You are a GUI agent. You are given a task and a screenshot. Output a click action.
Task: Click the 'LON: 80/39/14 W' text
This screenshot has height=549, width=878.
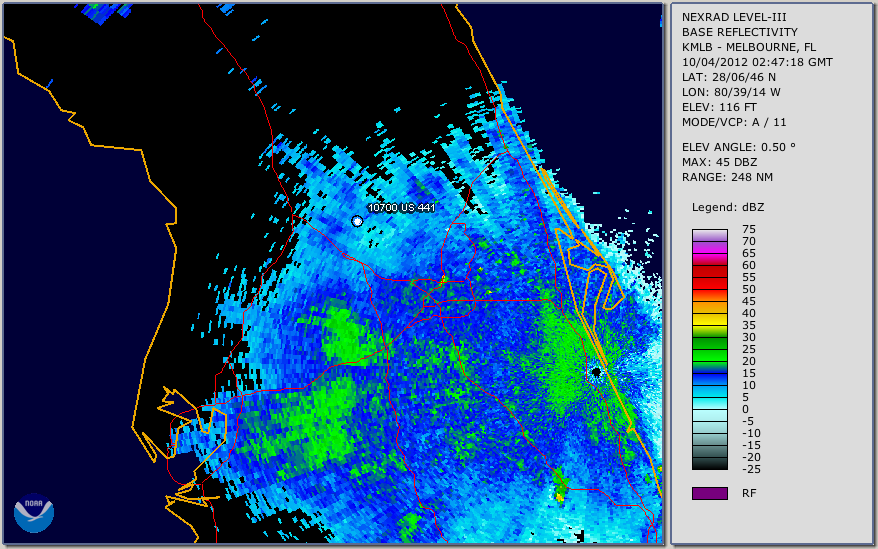[731, 92]
